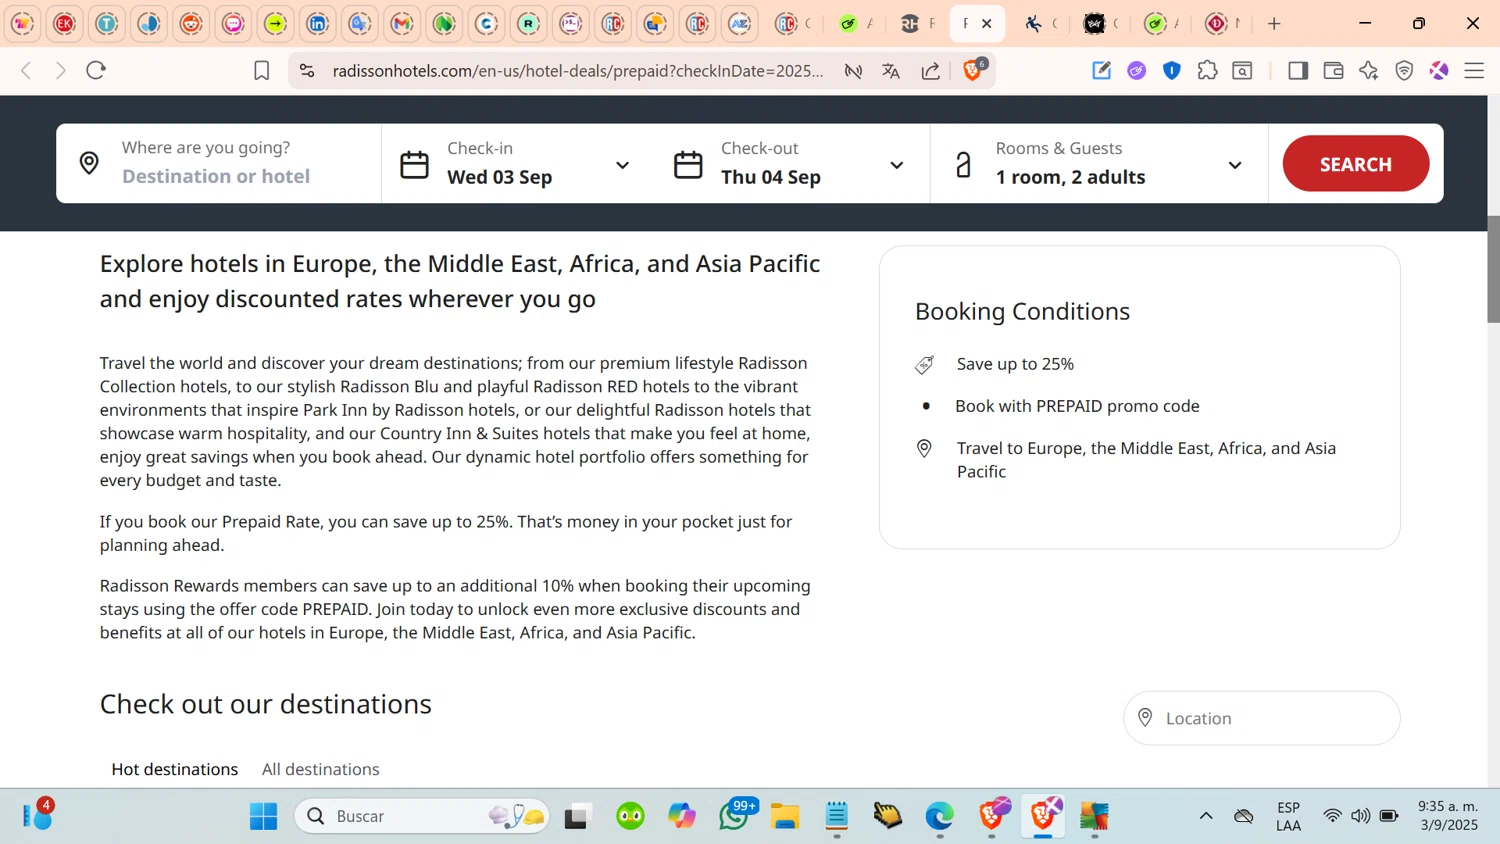Open Leo AI assistant star icon
The image size is (1500, 844).
(1369, 70)
